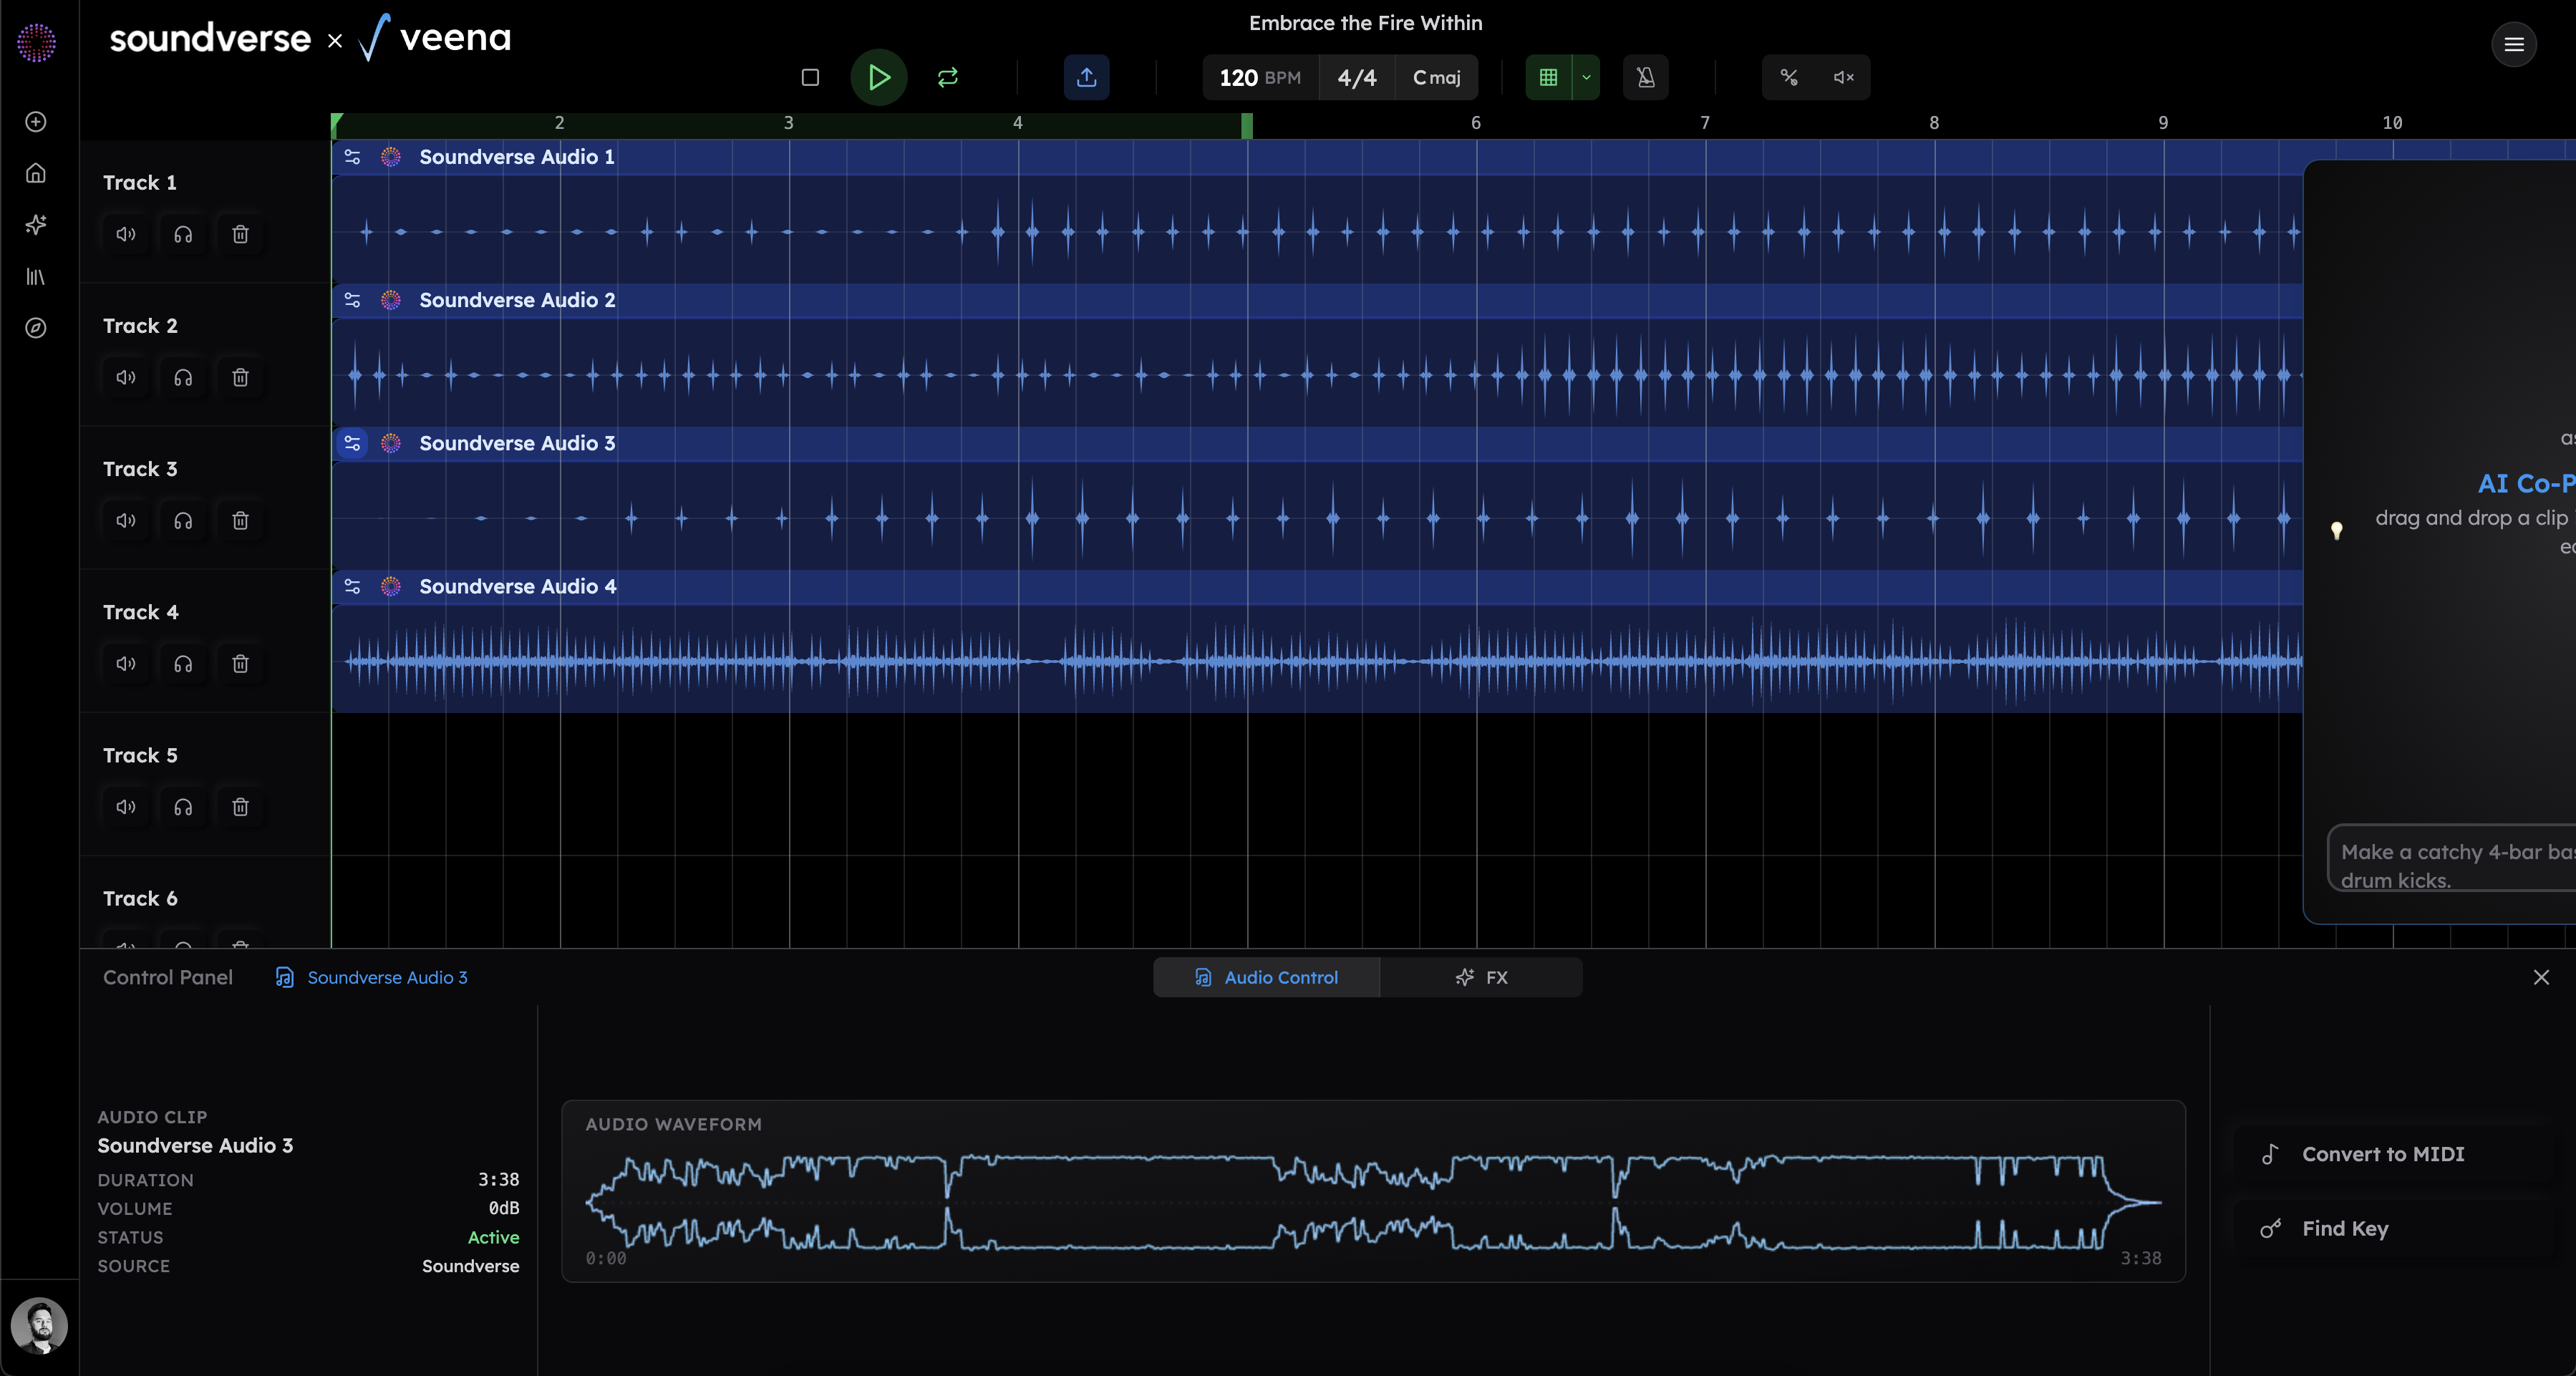Toggle the master mute speaker icon
This screenshot has height=1376, width=2576.
(x=1843, y=77)
